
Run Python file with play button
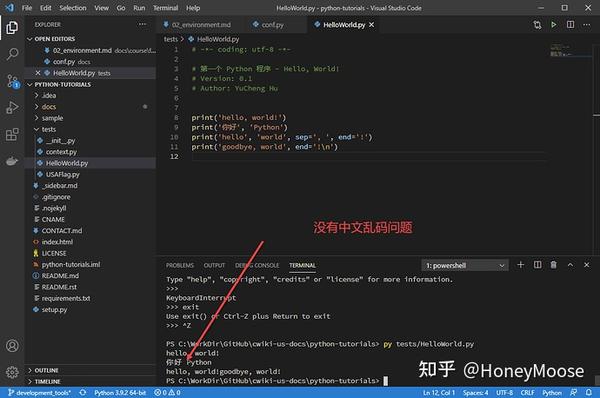point(554,24)
